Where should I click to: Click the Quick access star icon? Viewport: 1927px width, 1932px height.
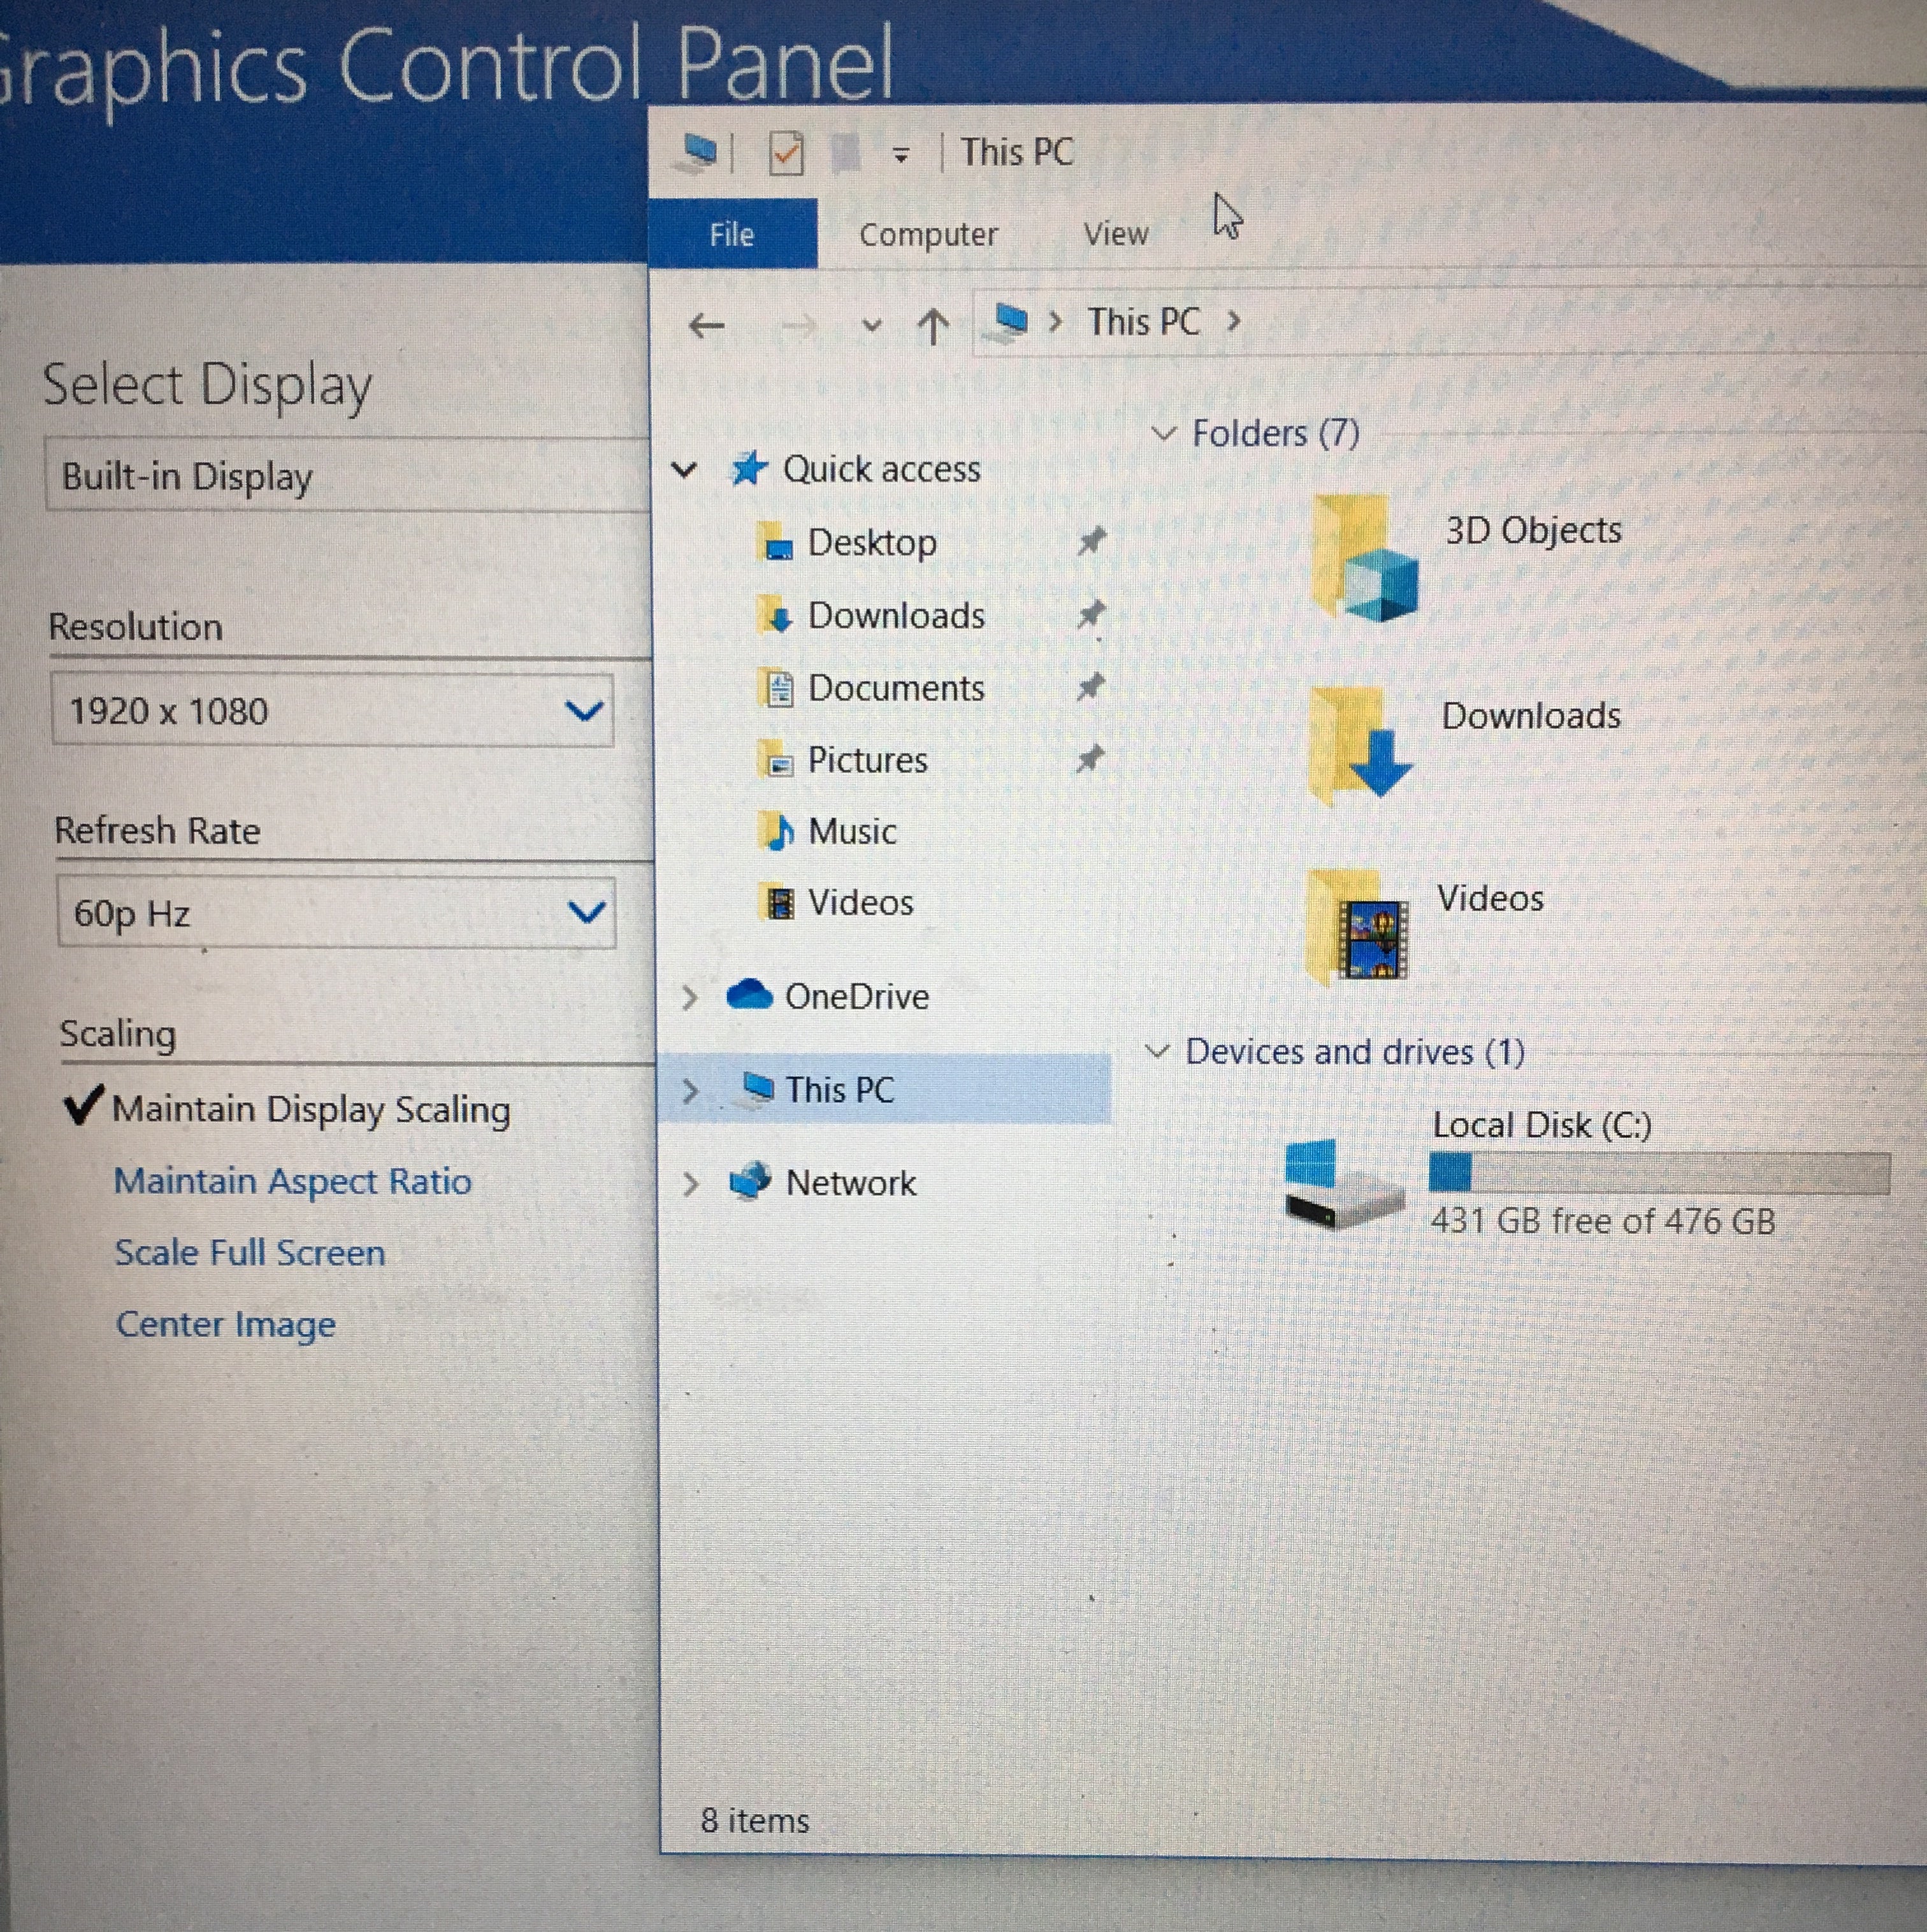point(749,468)
